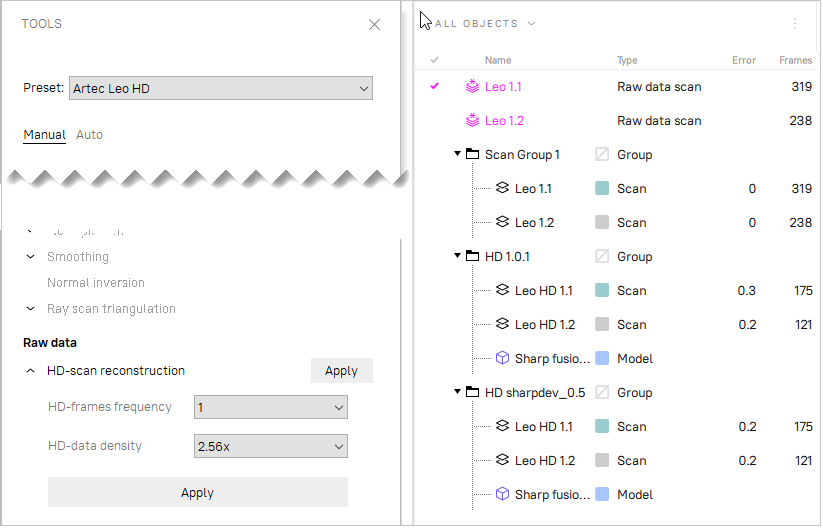Click scan icon of Leo HD 1.1 in HD 1.0.1

[502, 290]
